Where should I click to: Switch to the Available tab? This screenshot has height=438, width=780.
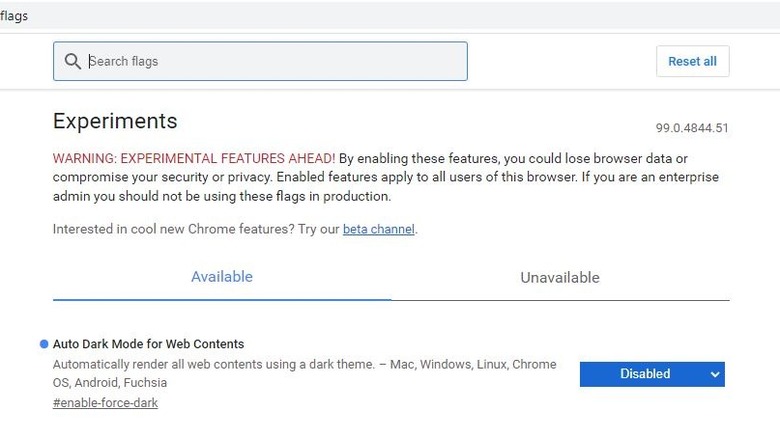point(222,277)
